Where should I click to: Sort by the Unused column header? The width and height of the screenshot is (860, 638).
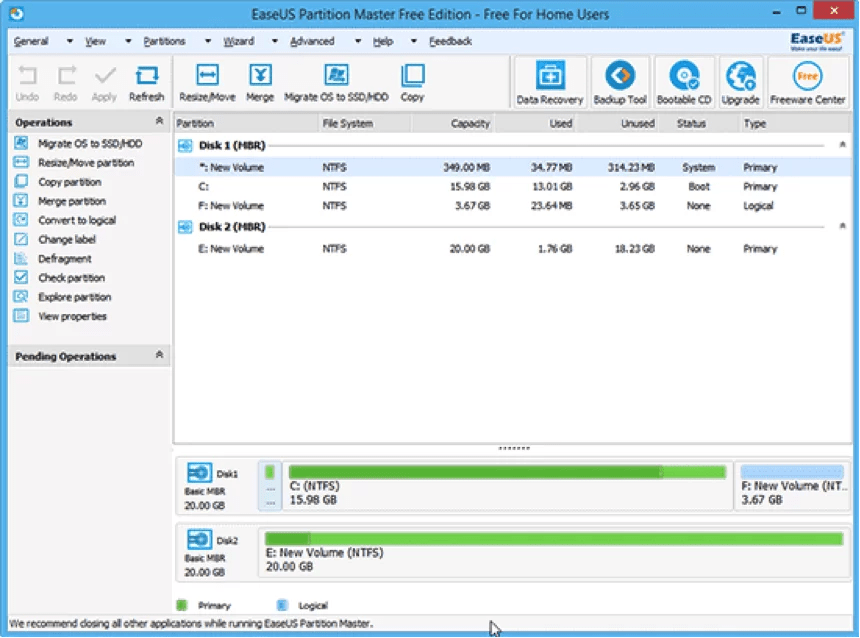tap(618, 123)
